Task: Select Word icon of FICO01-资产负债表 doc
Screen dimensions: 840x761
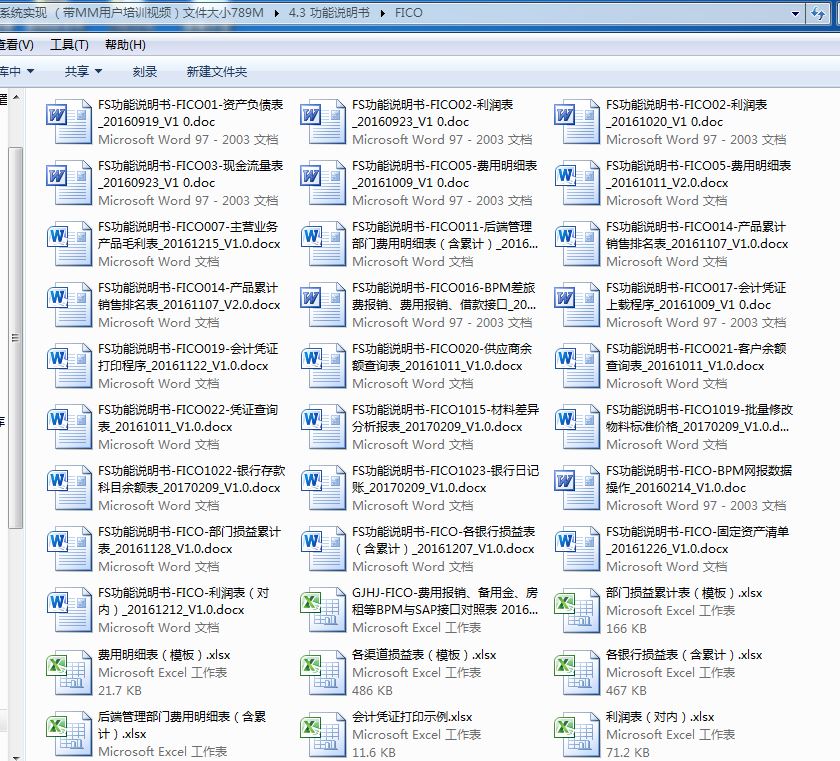Action: click(x=69, y=122)
